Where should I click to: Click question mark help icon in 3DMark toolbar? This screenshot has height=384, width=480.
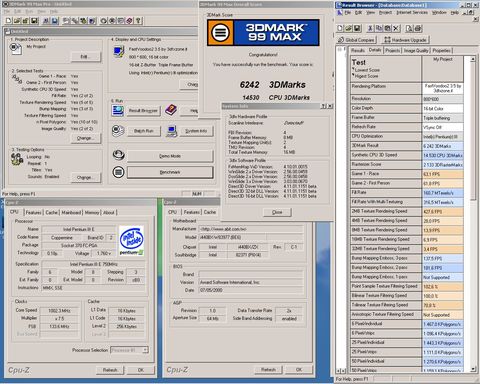pyautogui.click(x=138, y=21)
